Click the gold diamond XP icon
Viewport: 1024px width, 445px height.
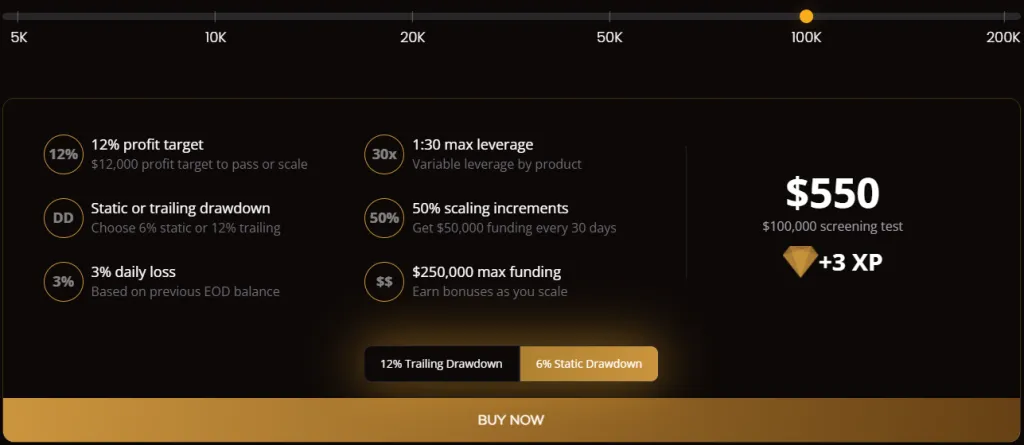(798, 262)
